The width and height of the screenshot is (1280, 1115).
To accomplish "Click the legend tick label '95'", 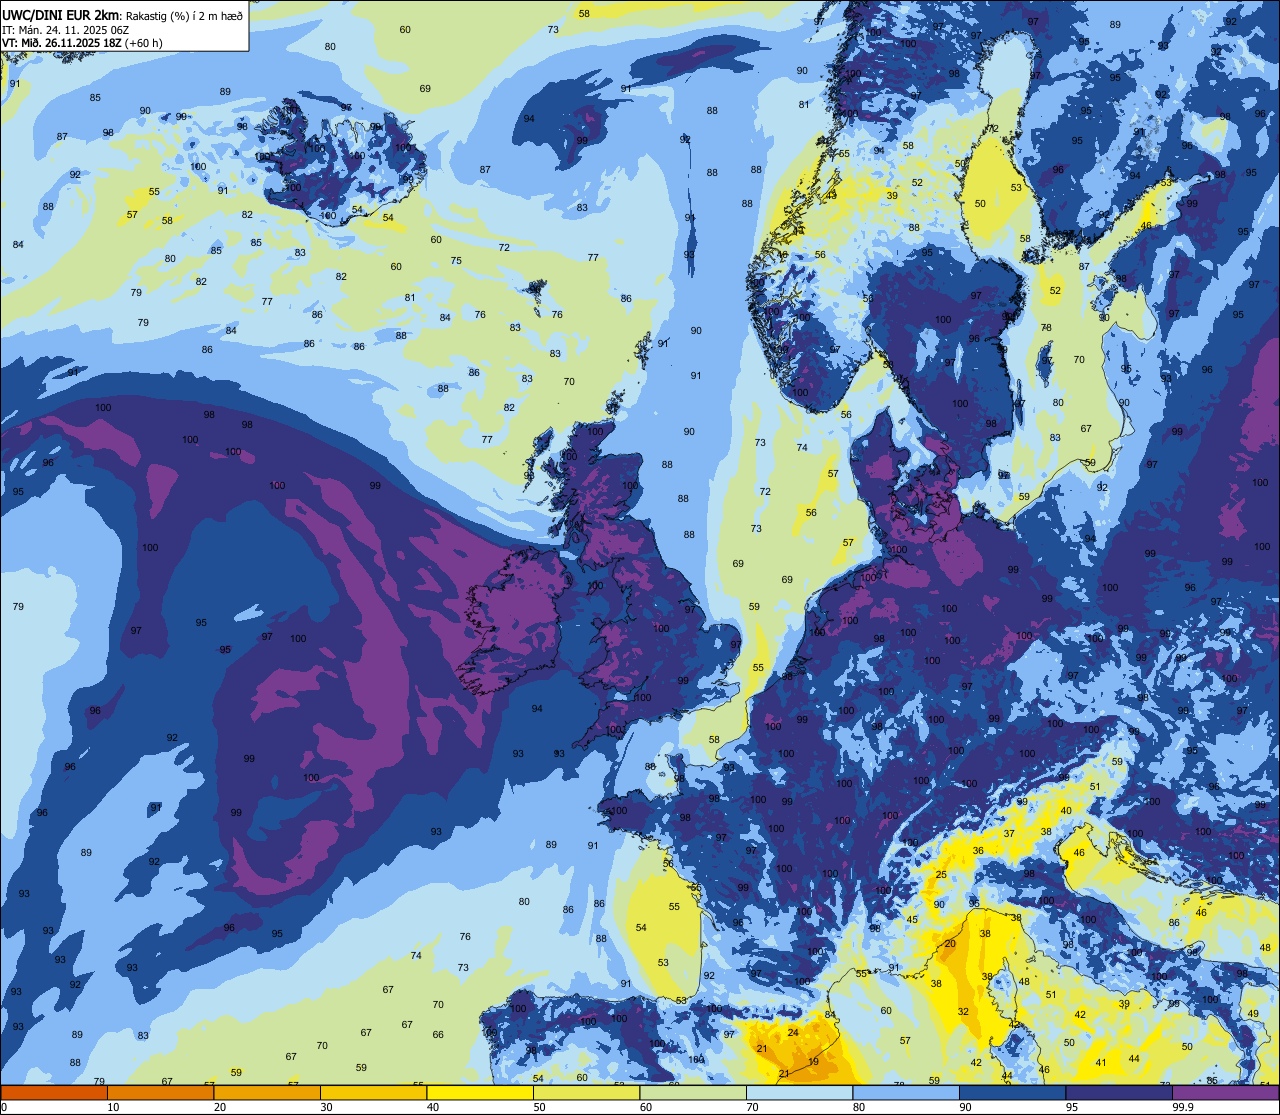I will tap(1072, 1107).
